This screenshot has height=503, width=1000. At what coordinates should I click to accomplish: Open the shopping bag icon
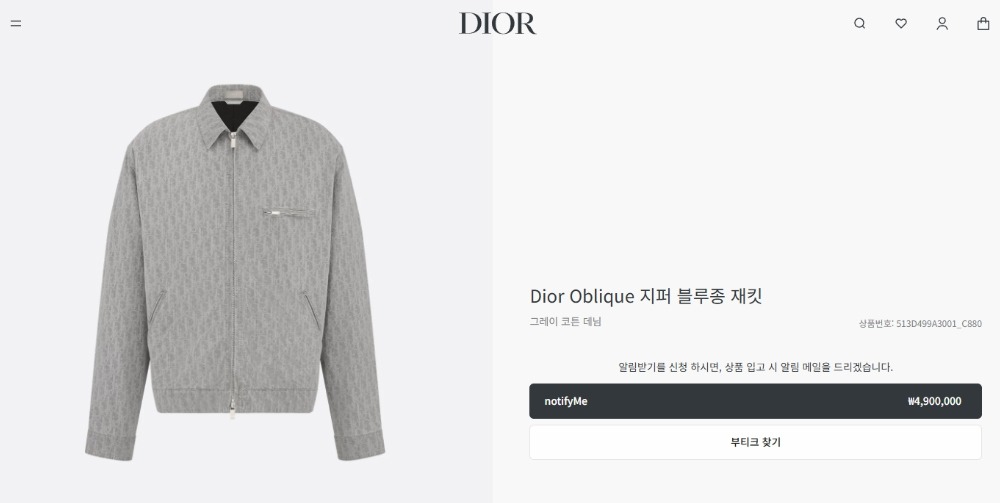click(x=983, y=24)
